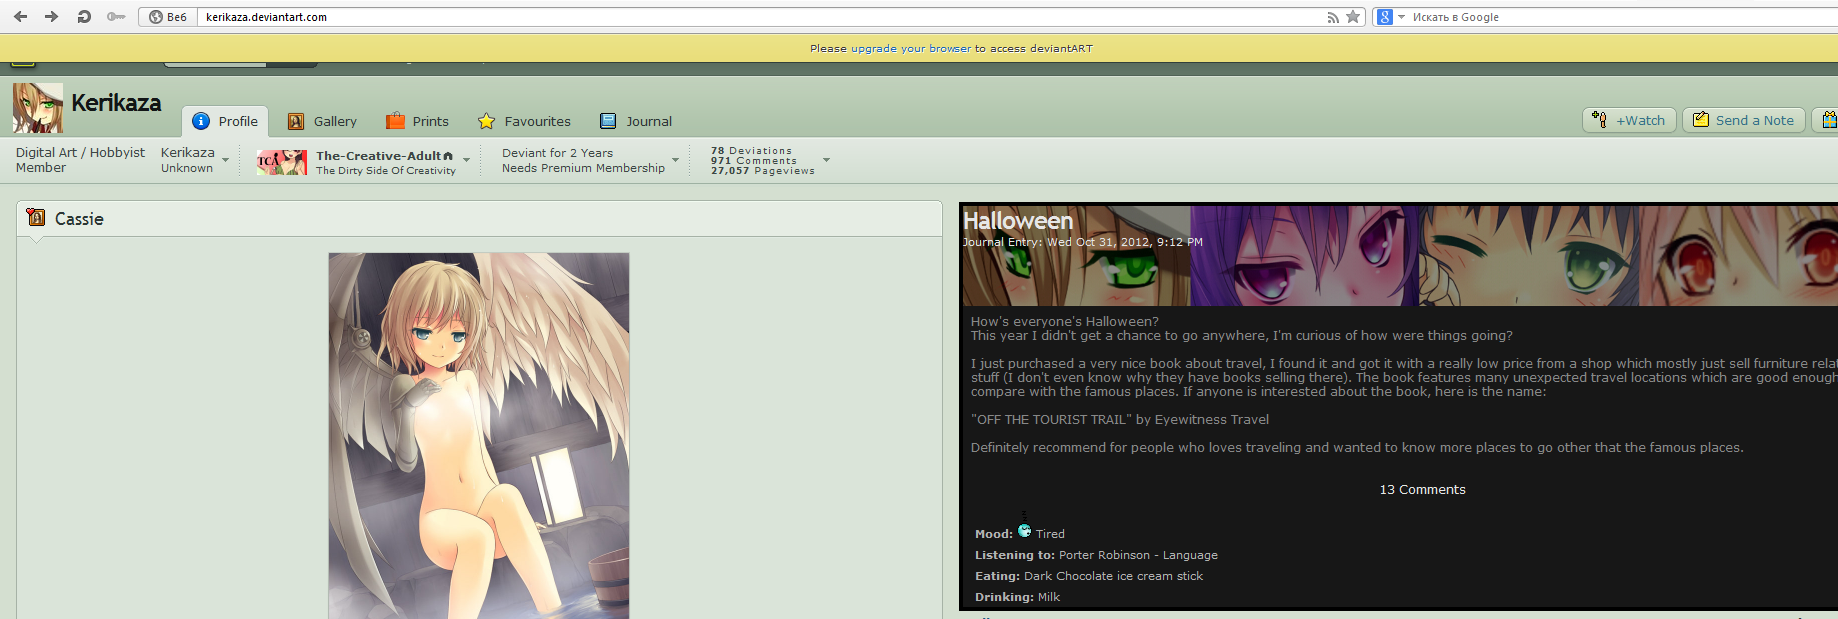Expand the Kerikaza Unknown dropdown arrow
This screenshot has width=1838, height=619.
[225, 160]
